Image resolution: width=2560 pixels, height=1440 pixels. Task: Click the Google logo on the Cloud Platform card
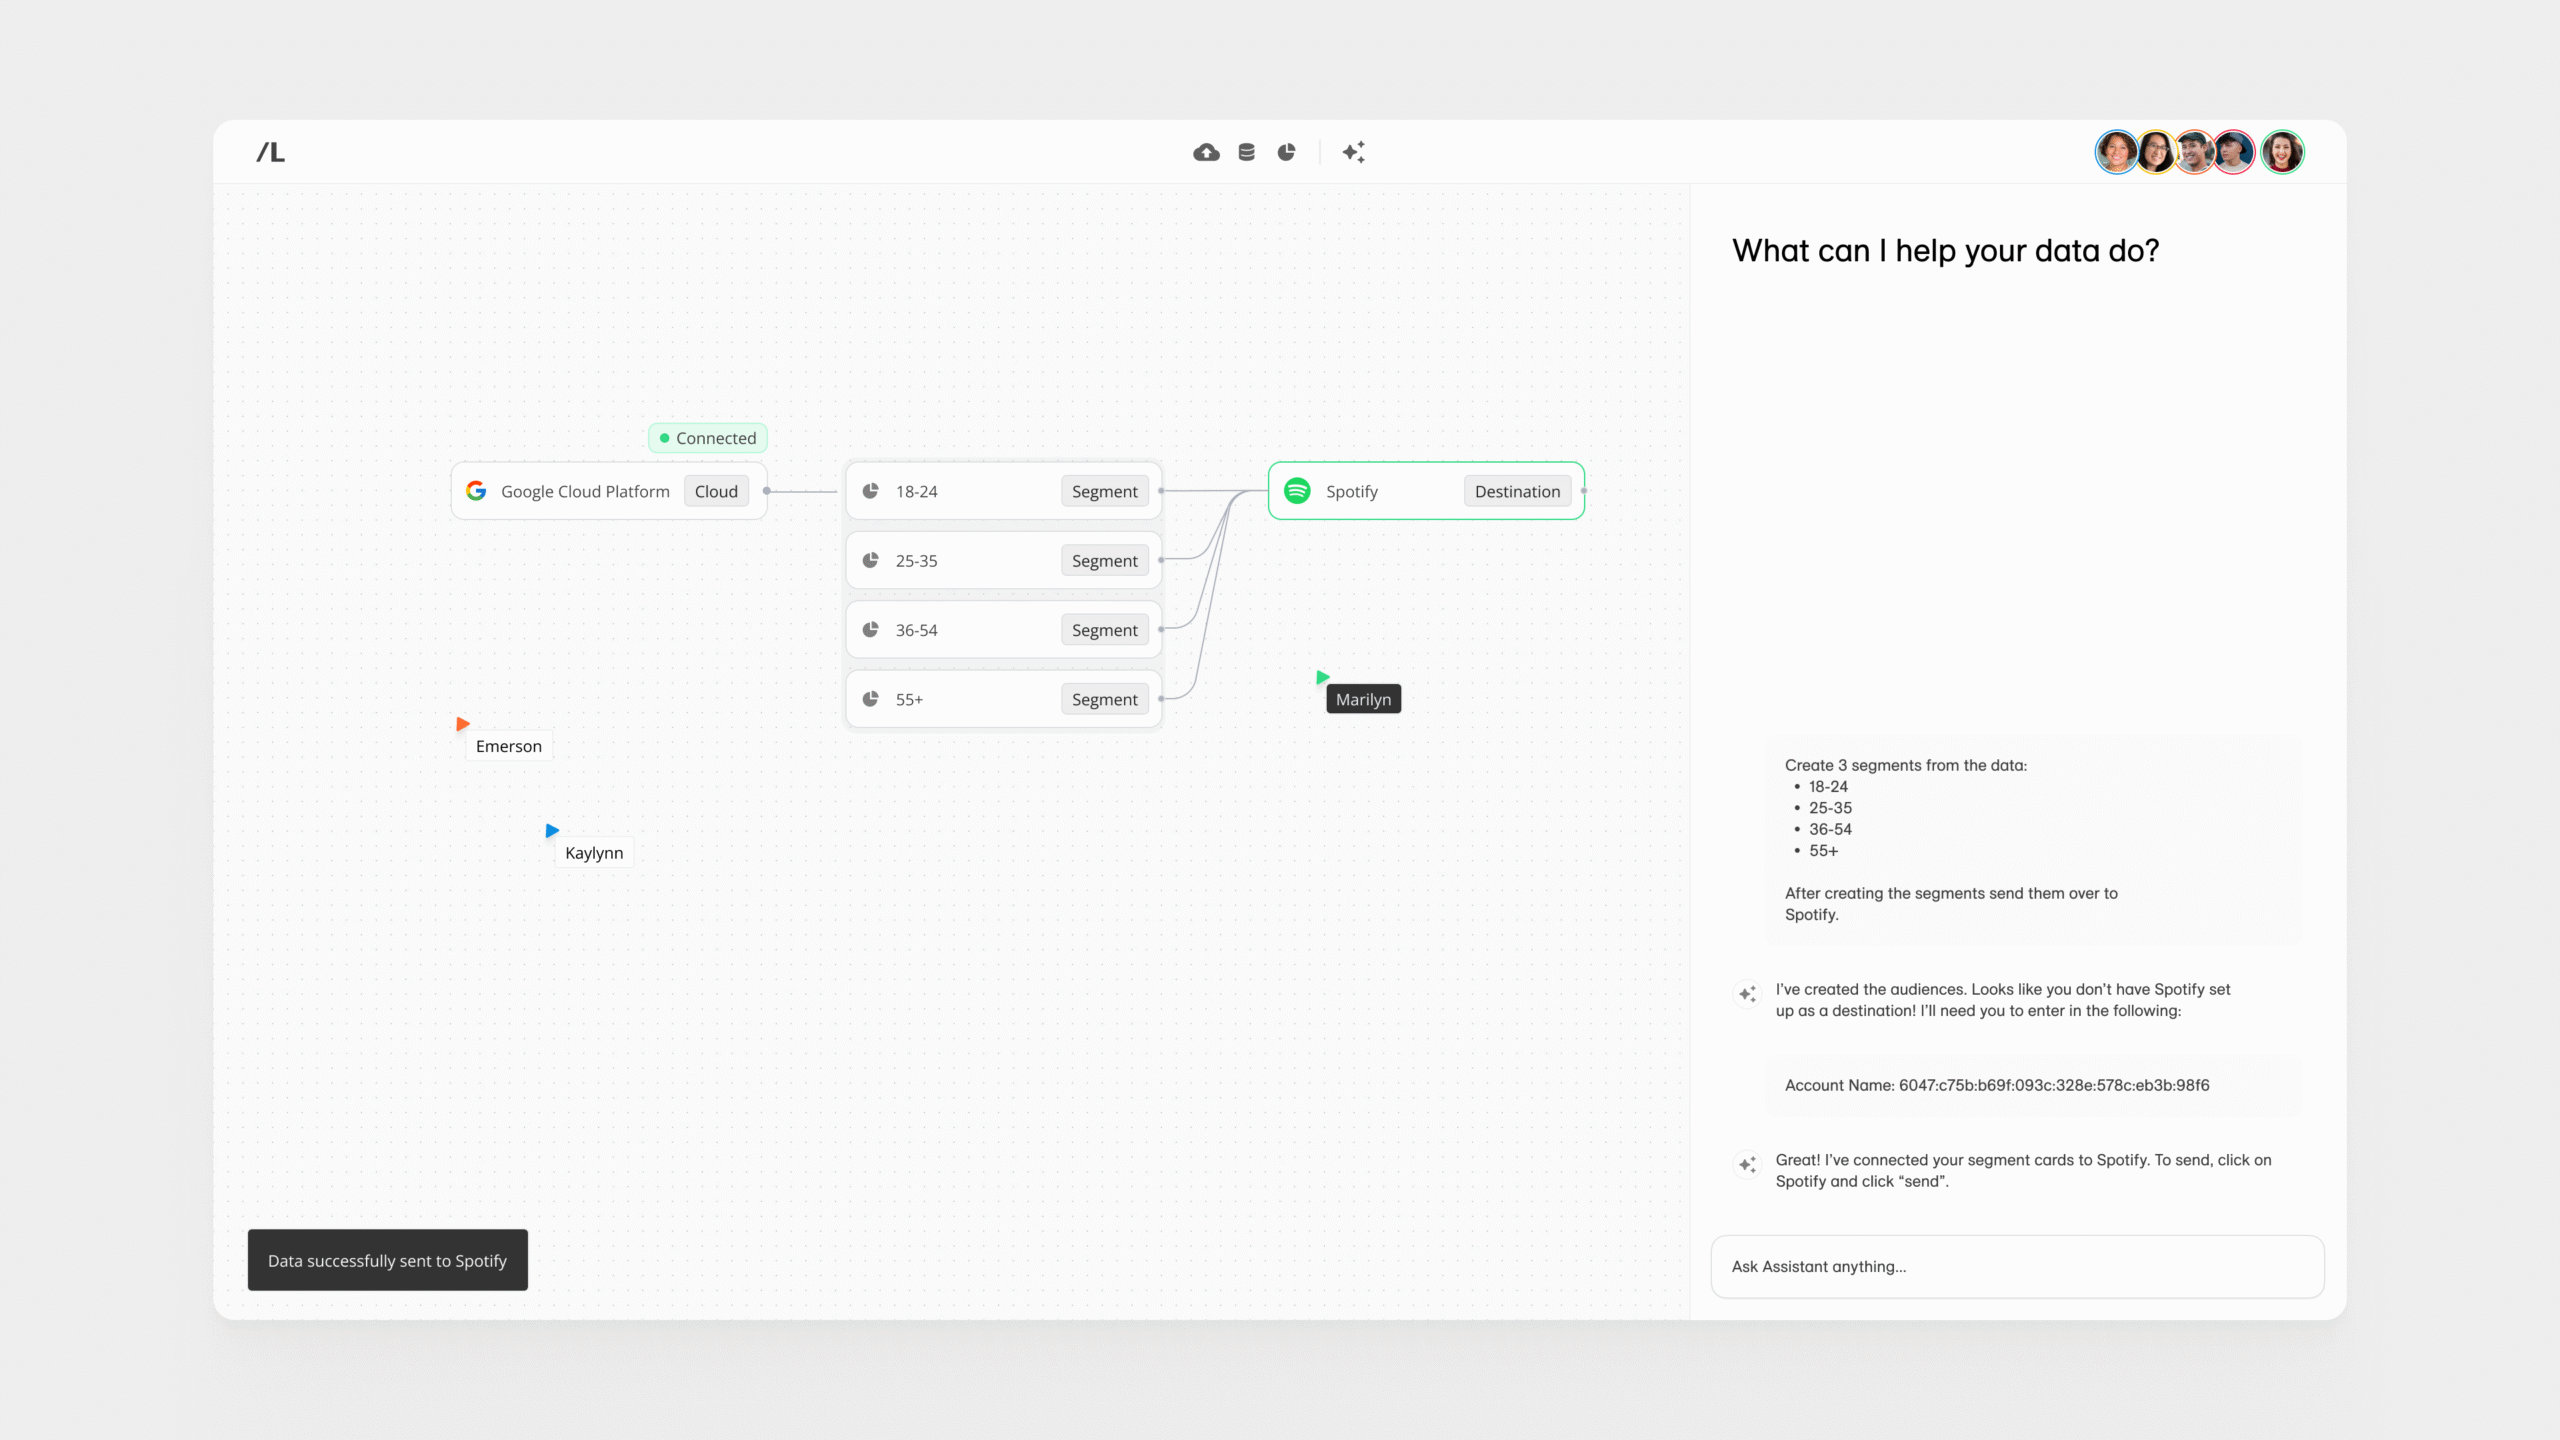coord(476,491)
